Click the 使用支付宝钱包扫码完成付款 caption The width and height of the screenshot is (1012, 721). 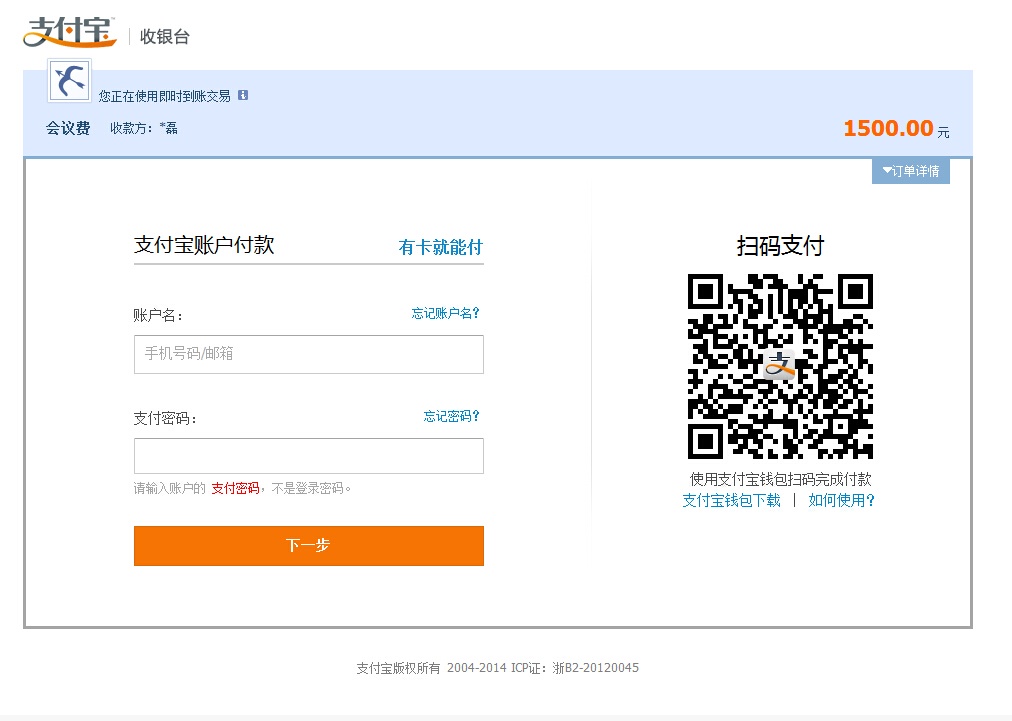coord(780,480)
